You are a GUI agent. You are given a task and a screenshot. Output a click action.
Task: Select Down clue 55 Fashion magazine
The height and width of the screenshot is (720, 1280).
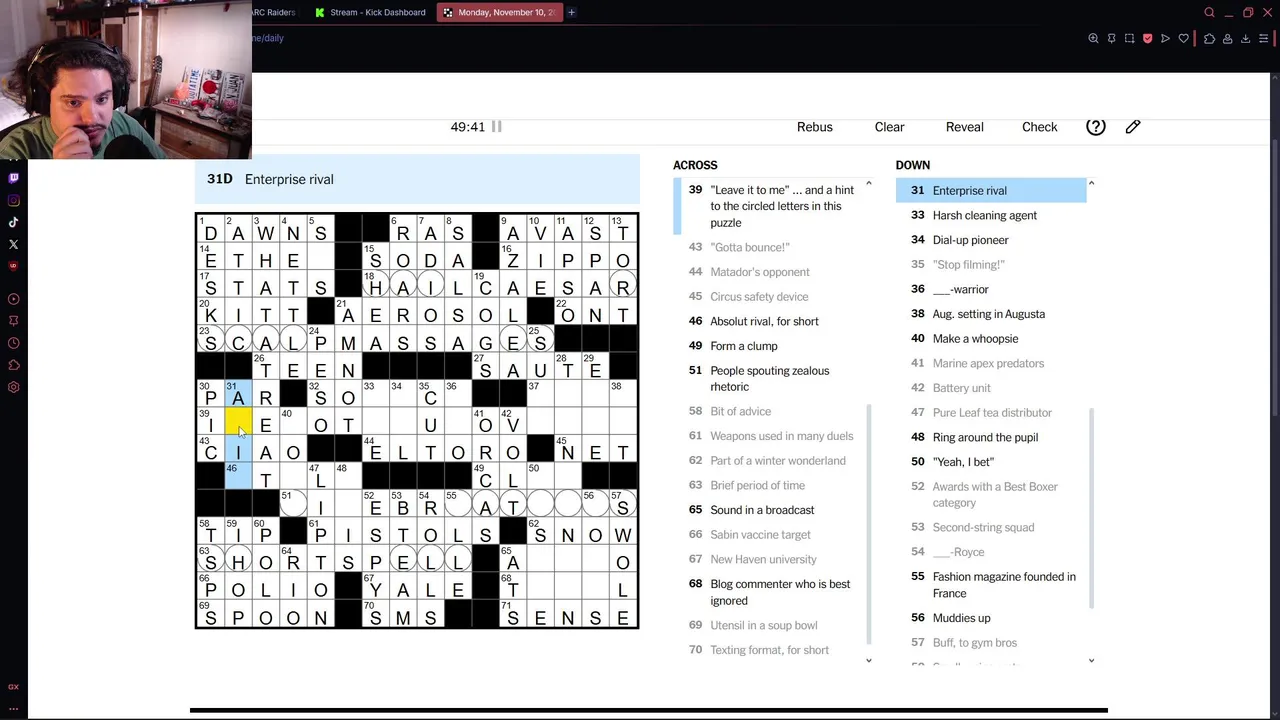(x=991, y=585)
